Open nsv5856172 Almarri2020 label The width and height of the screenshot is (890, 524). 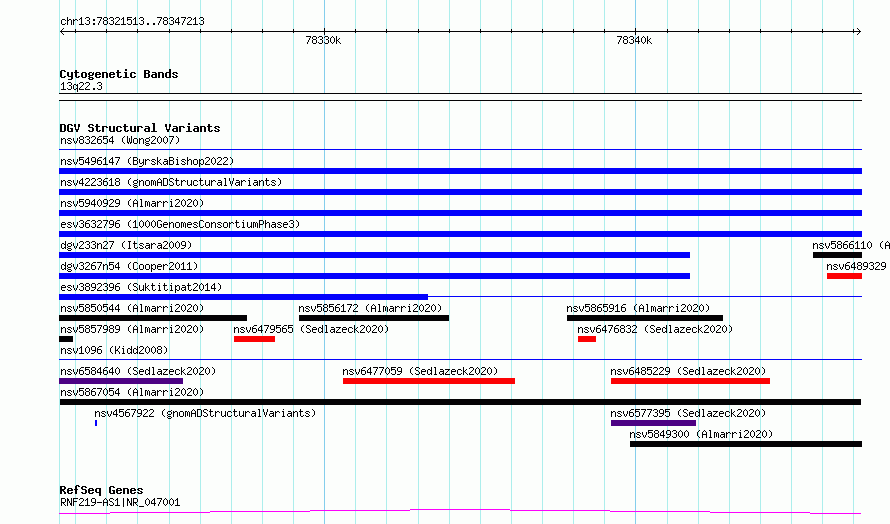[370, 308]
